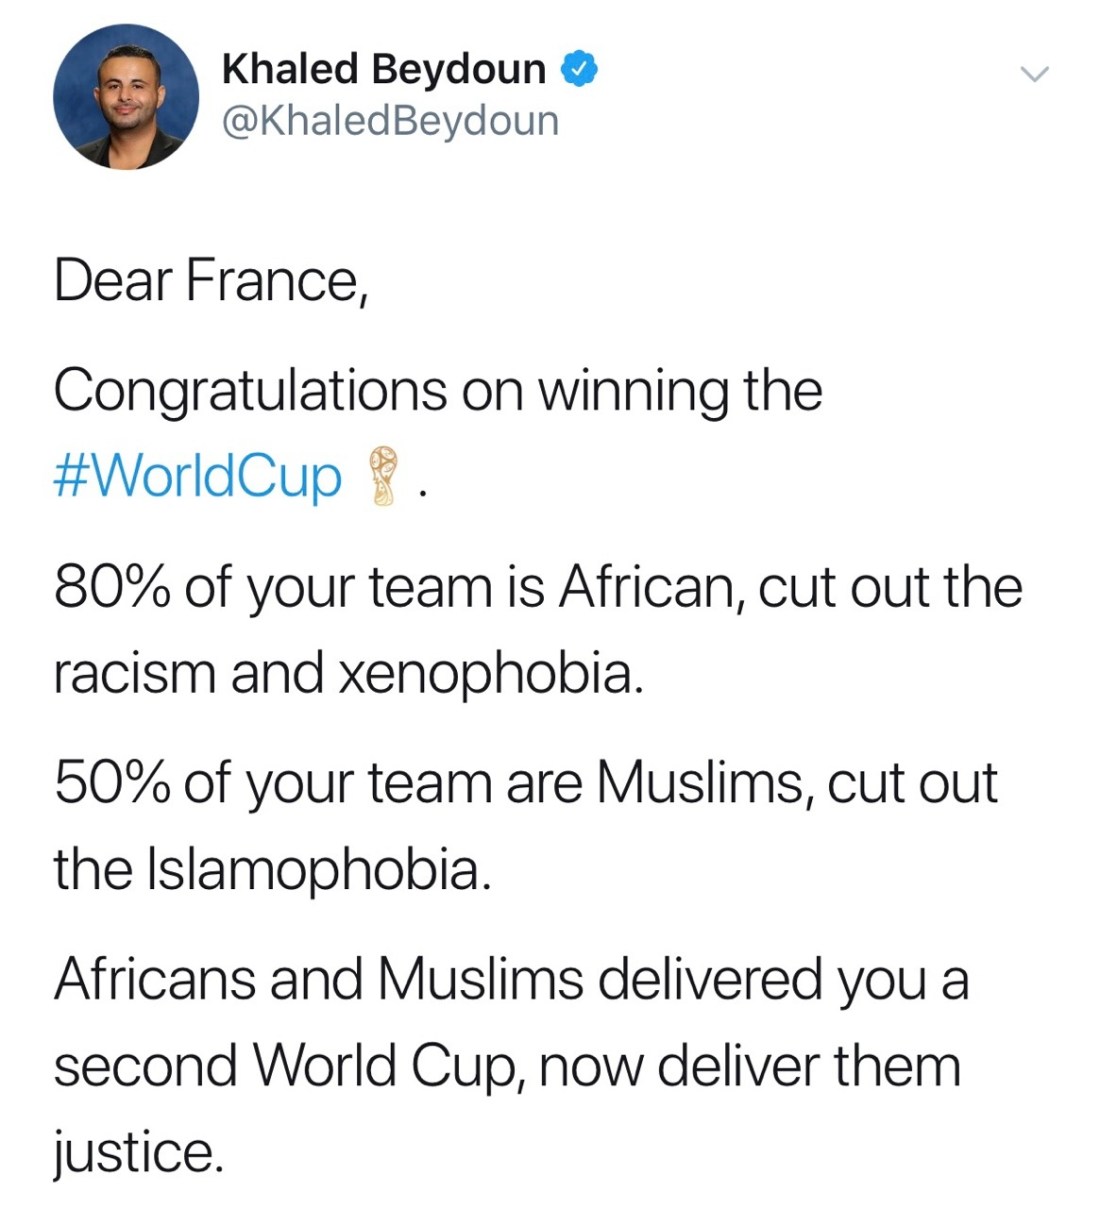The width and height of the screenshot is (1100, 1208).
Task: Click the World Cup trophy emoji
Action: (x=381, y=476)
